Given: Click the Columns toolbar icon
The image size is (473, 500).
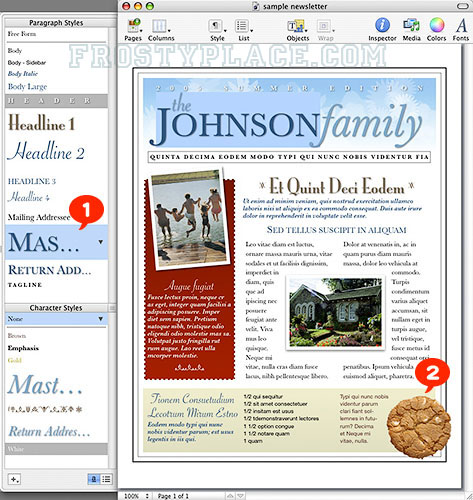Looking at the screenshot, I should (x=161, y=30).
